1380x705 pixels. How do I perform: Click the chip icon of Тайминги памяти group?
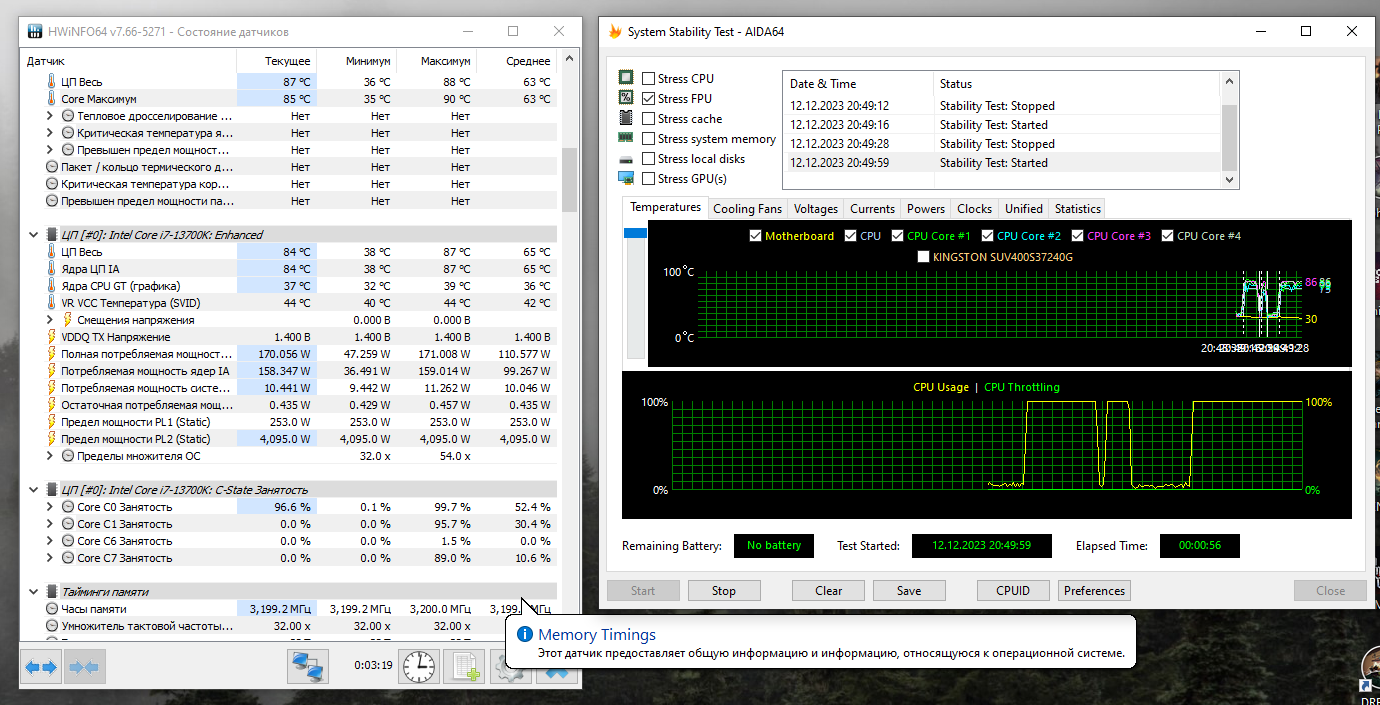click(x=52, y=592)
